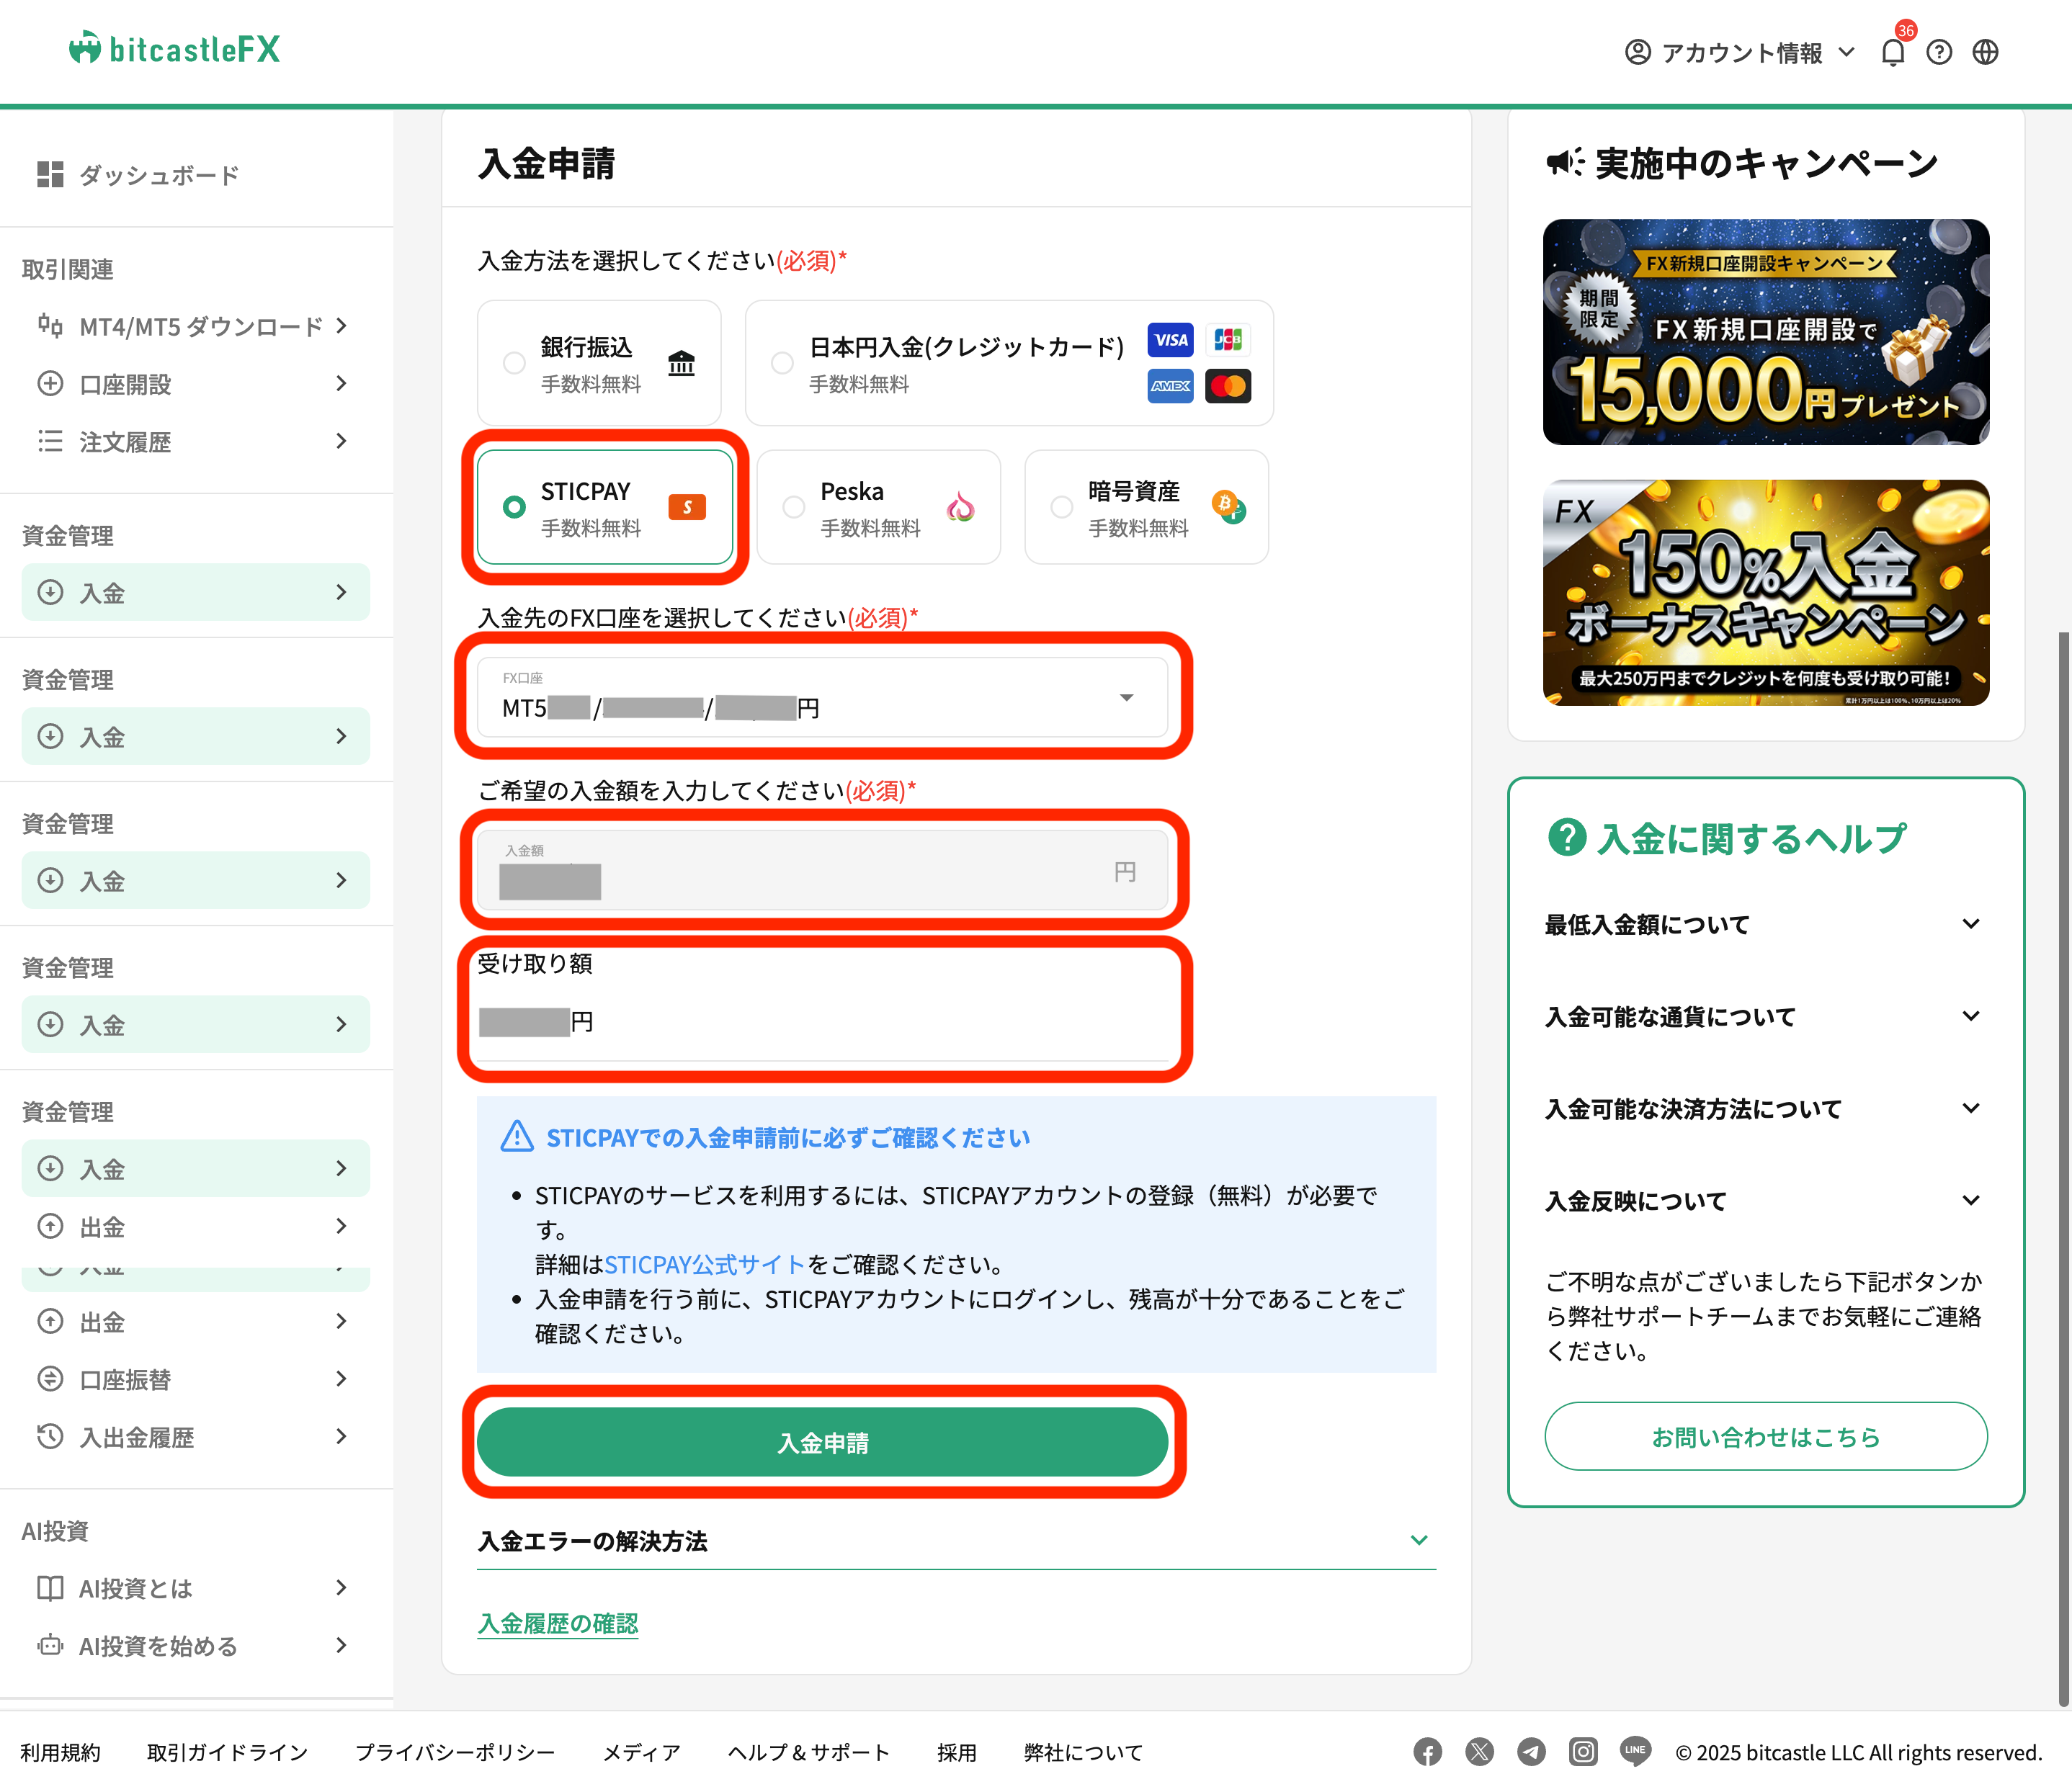This screenshot has width=2072, height=1792.
Task: Select the 日本円入金 credit card radio button
Action: [782, 363]
